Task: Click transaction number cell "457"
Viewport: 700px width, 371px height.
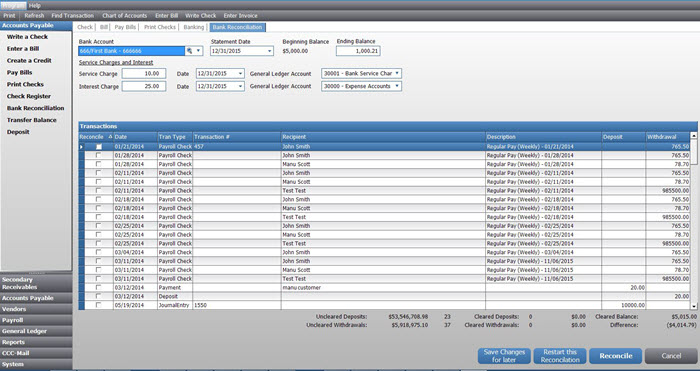Action: click(237, 146)
